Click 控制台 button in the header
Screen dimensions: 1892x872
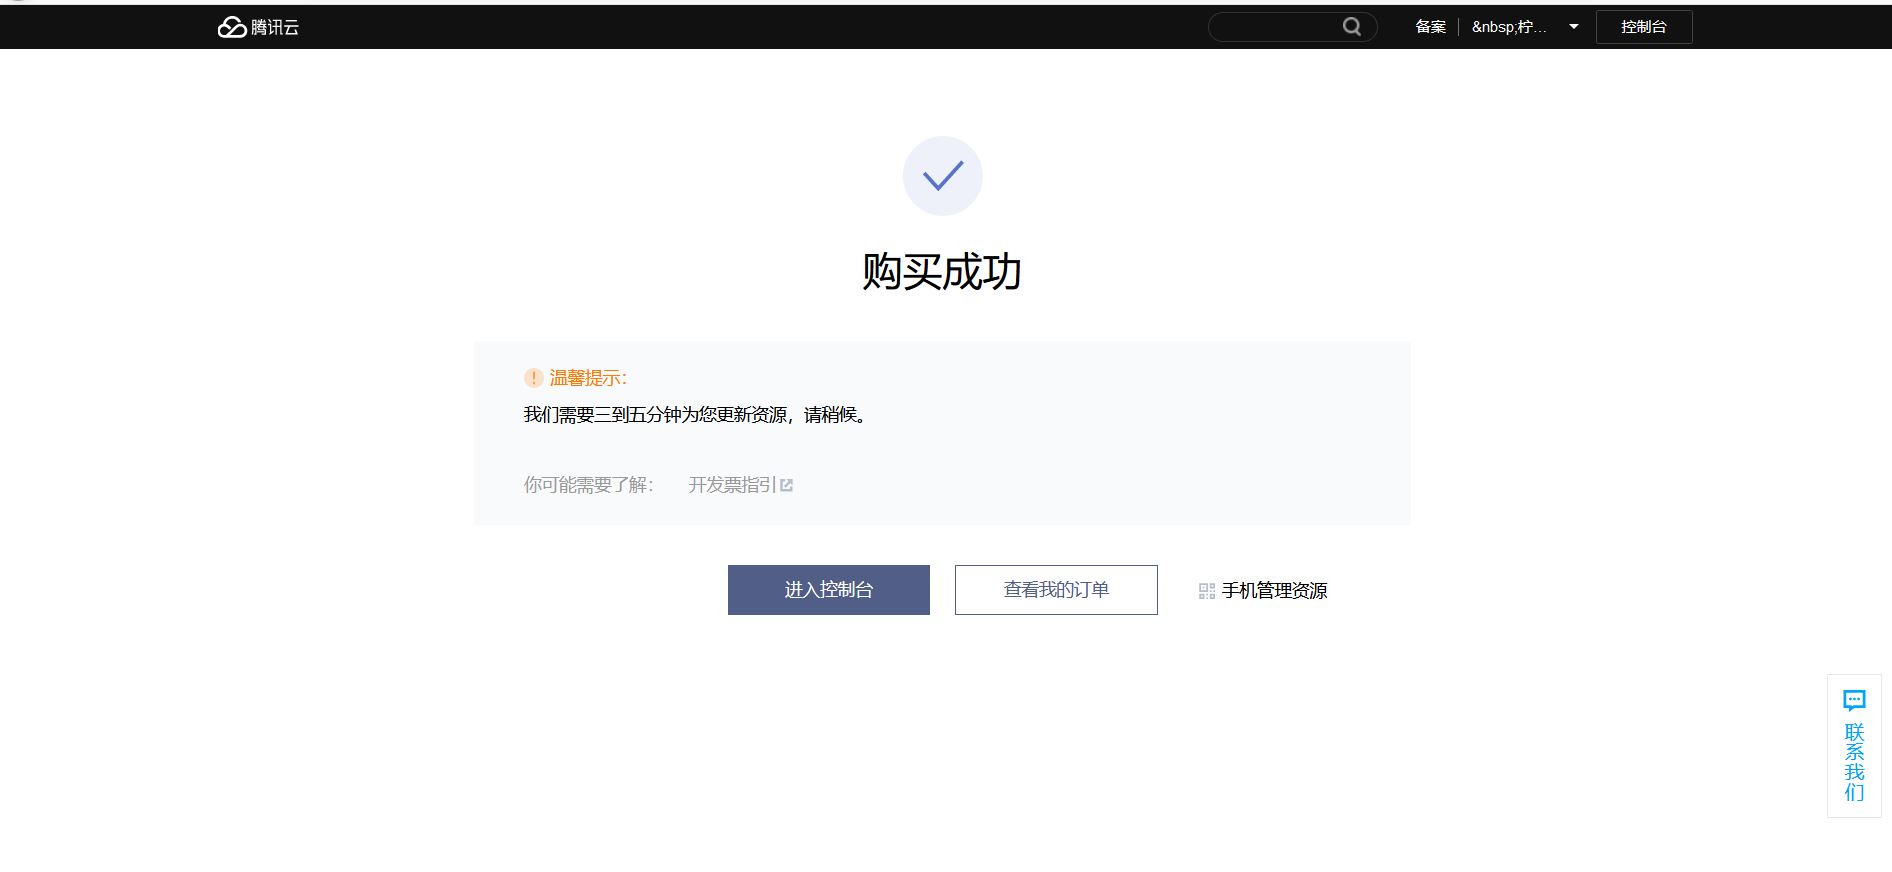(1643, 27)
